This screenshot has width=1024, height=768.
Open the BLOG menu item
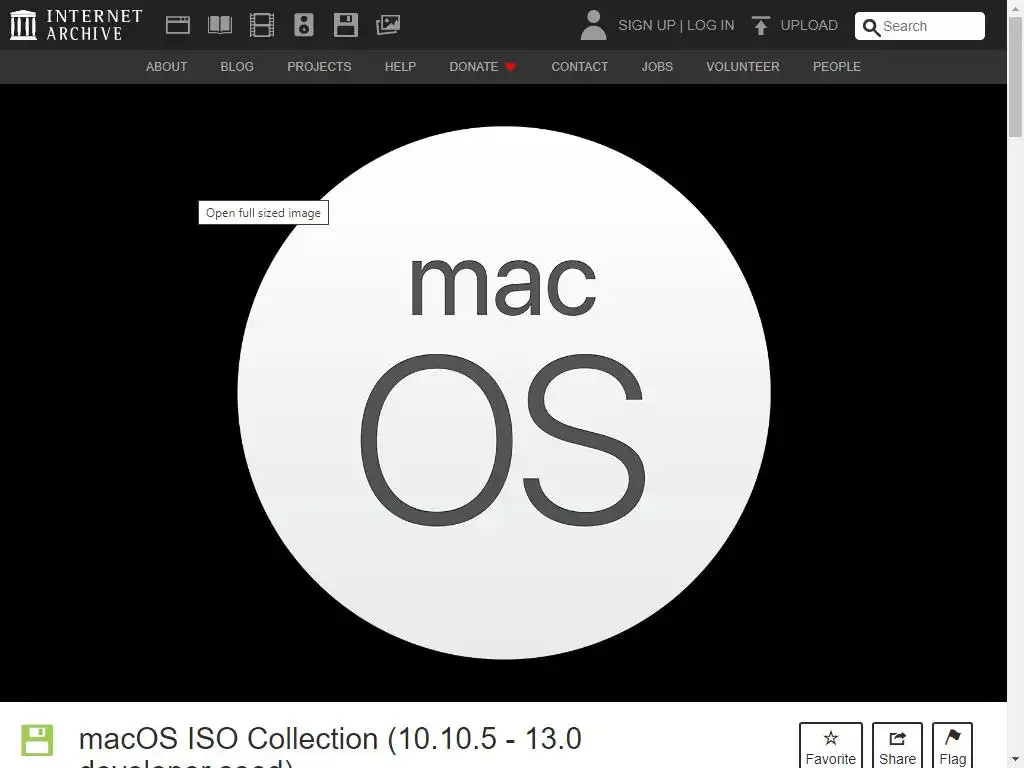click(237, 67)
